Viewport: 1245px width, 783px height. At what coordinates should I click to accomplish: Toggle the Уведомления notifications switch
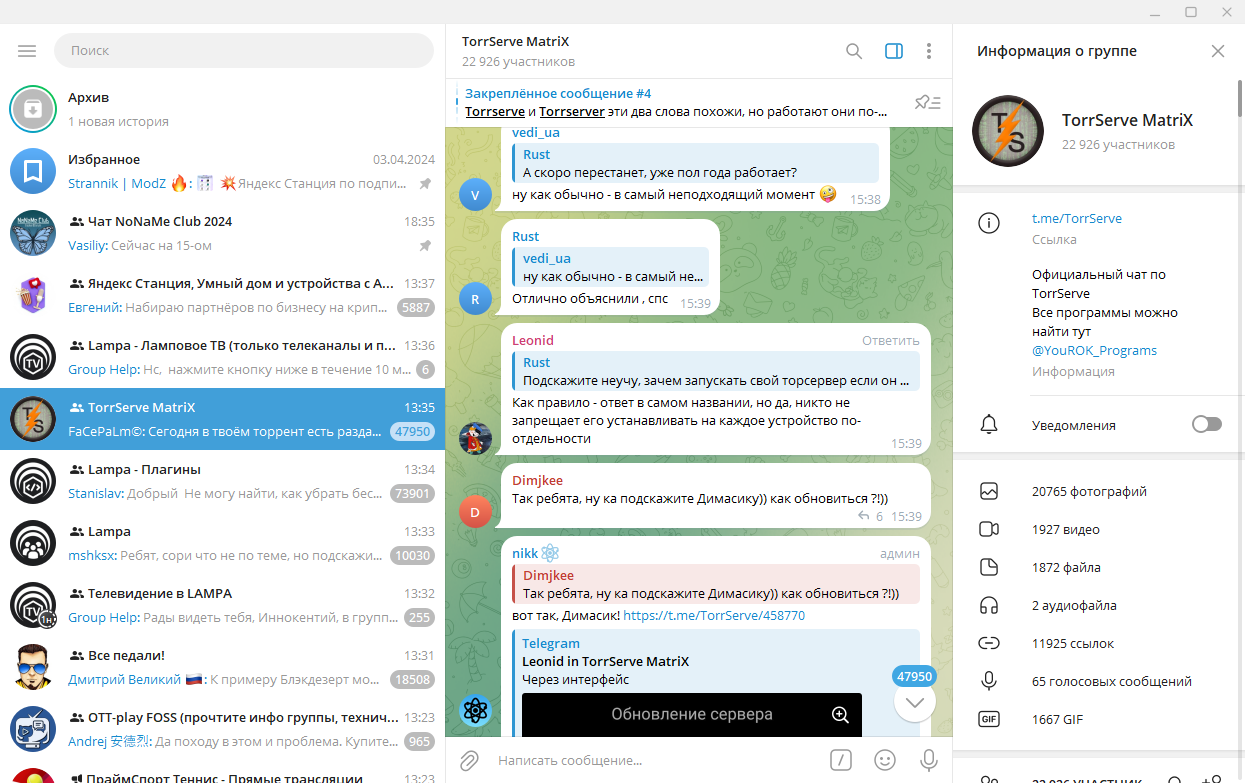click(1207, 425)
